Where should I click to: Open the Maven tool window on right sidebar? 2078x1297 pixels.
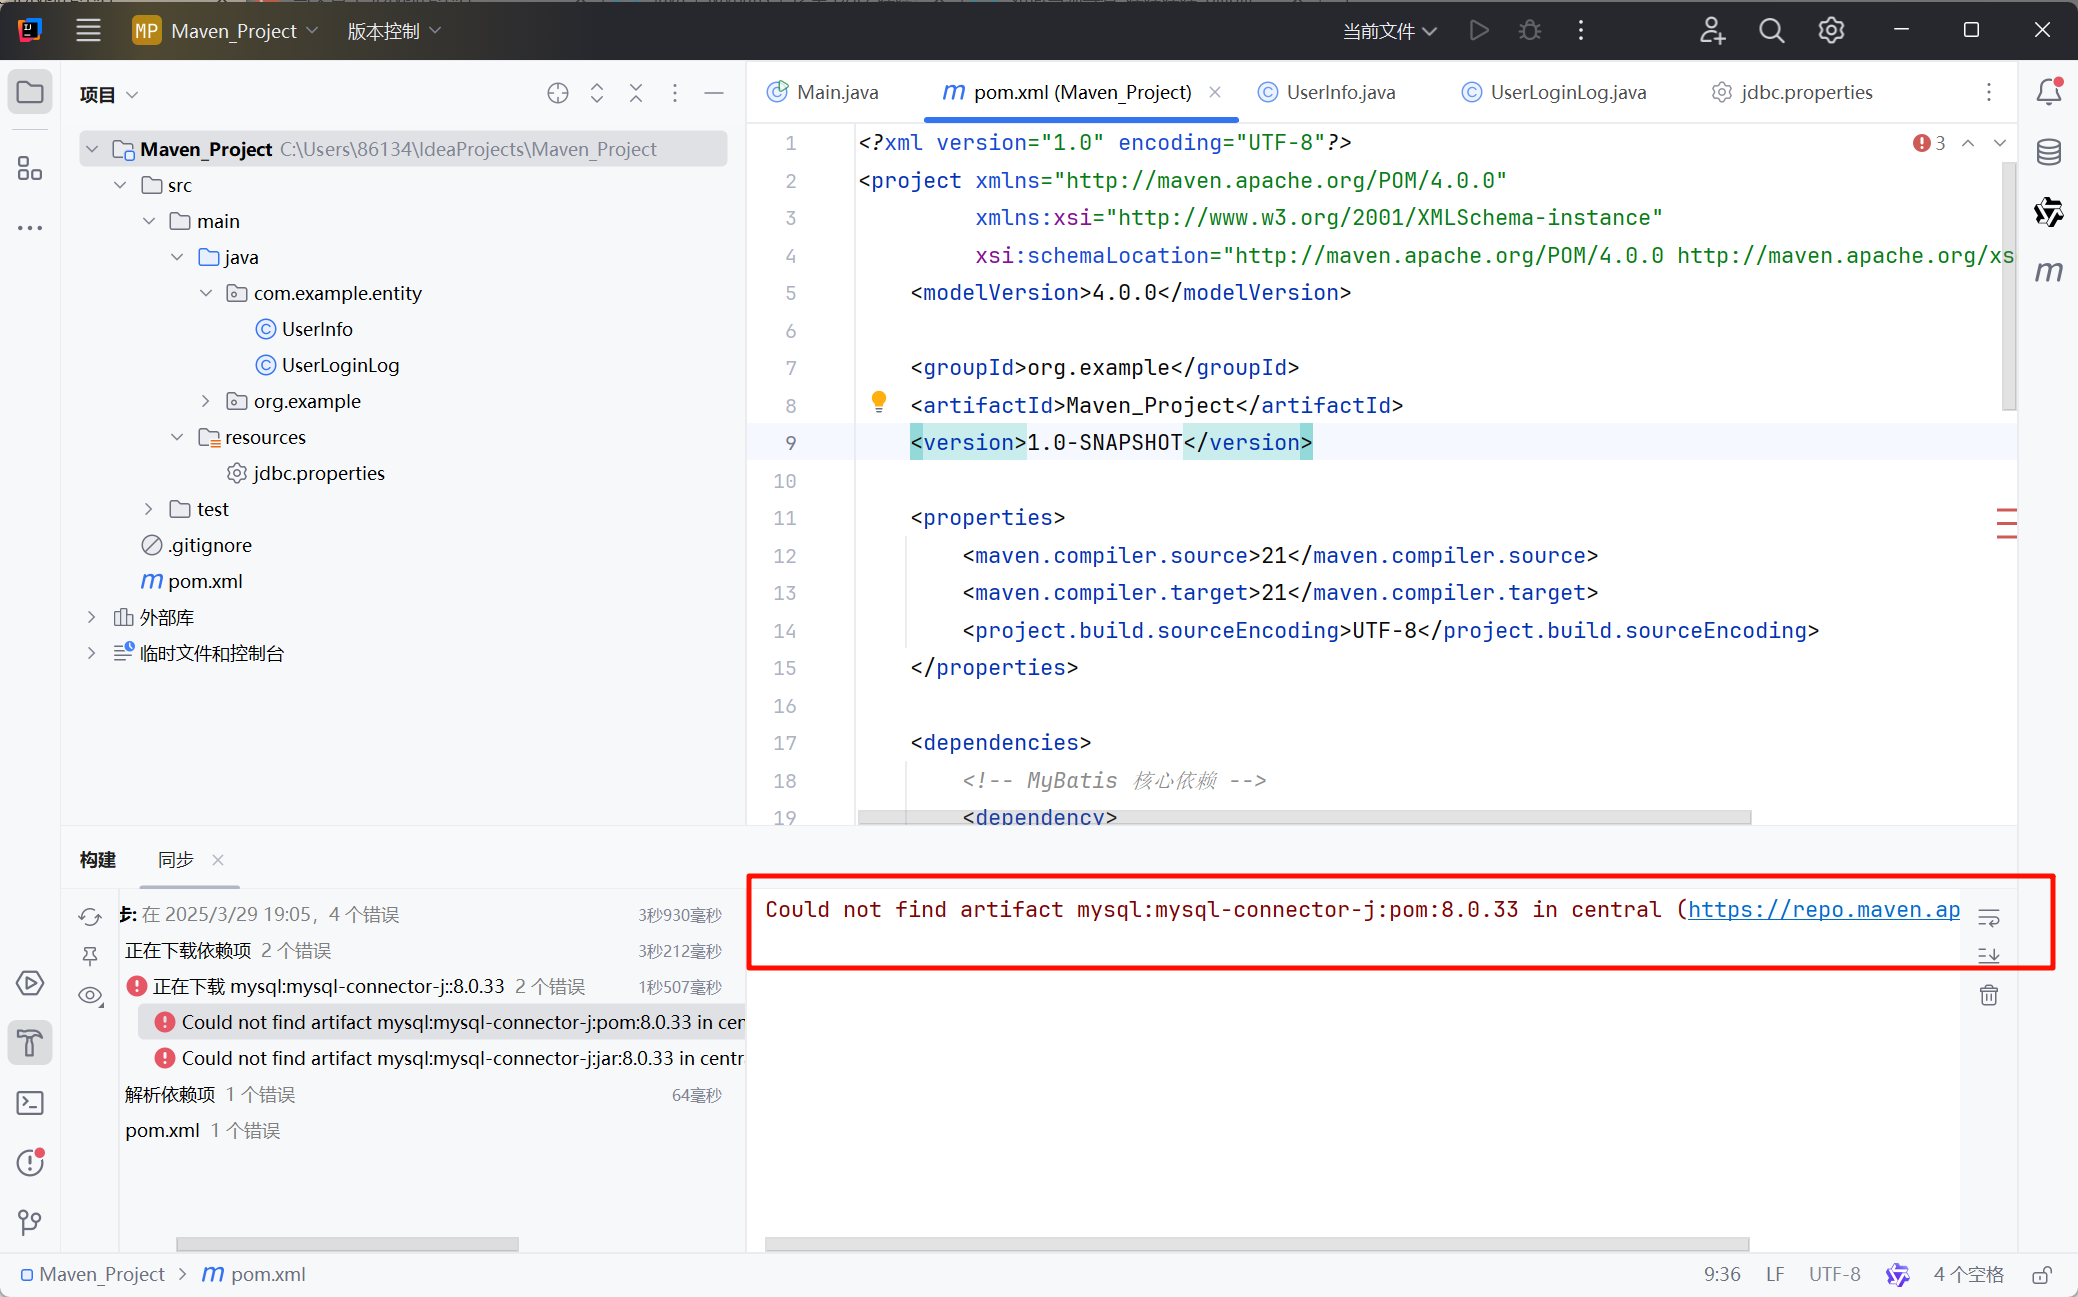(x=2048, y=271)
